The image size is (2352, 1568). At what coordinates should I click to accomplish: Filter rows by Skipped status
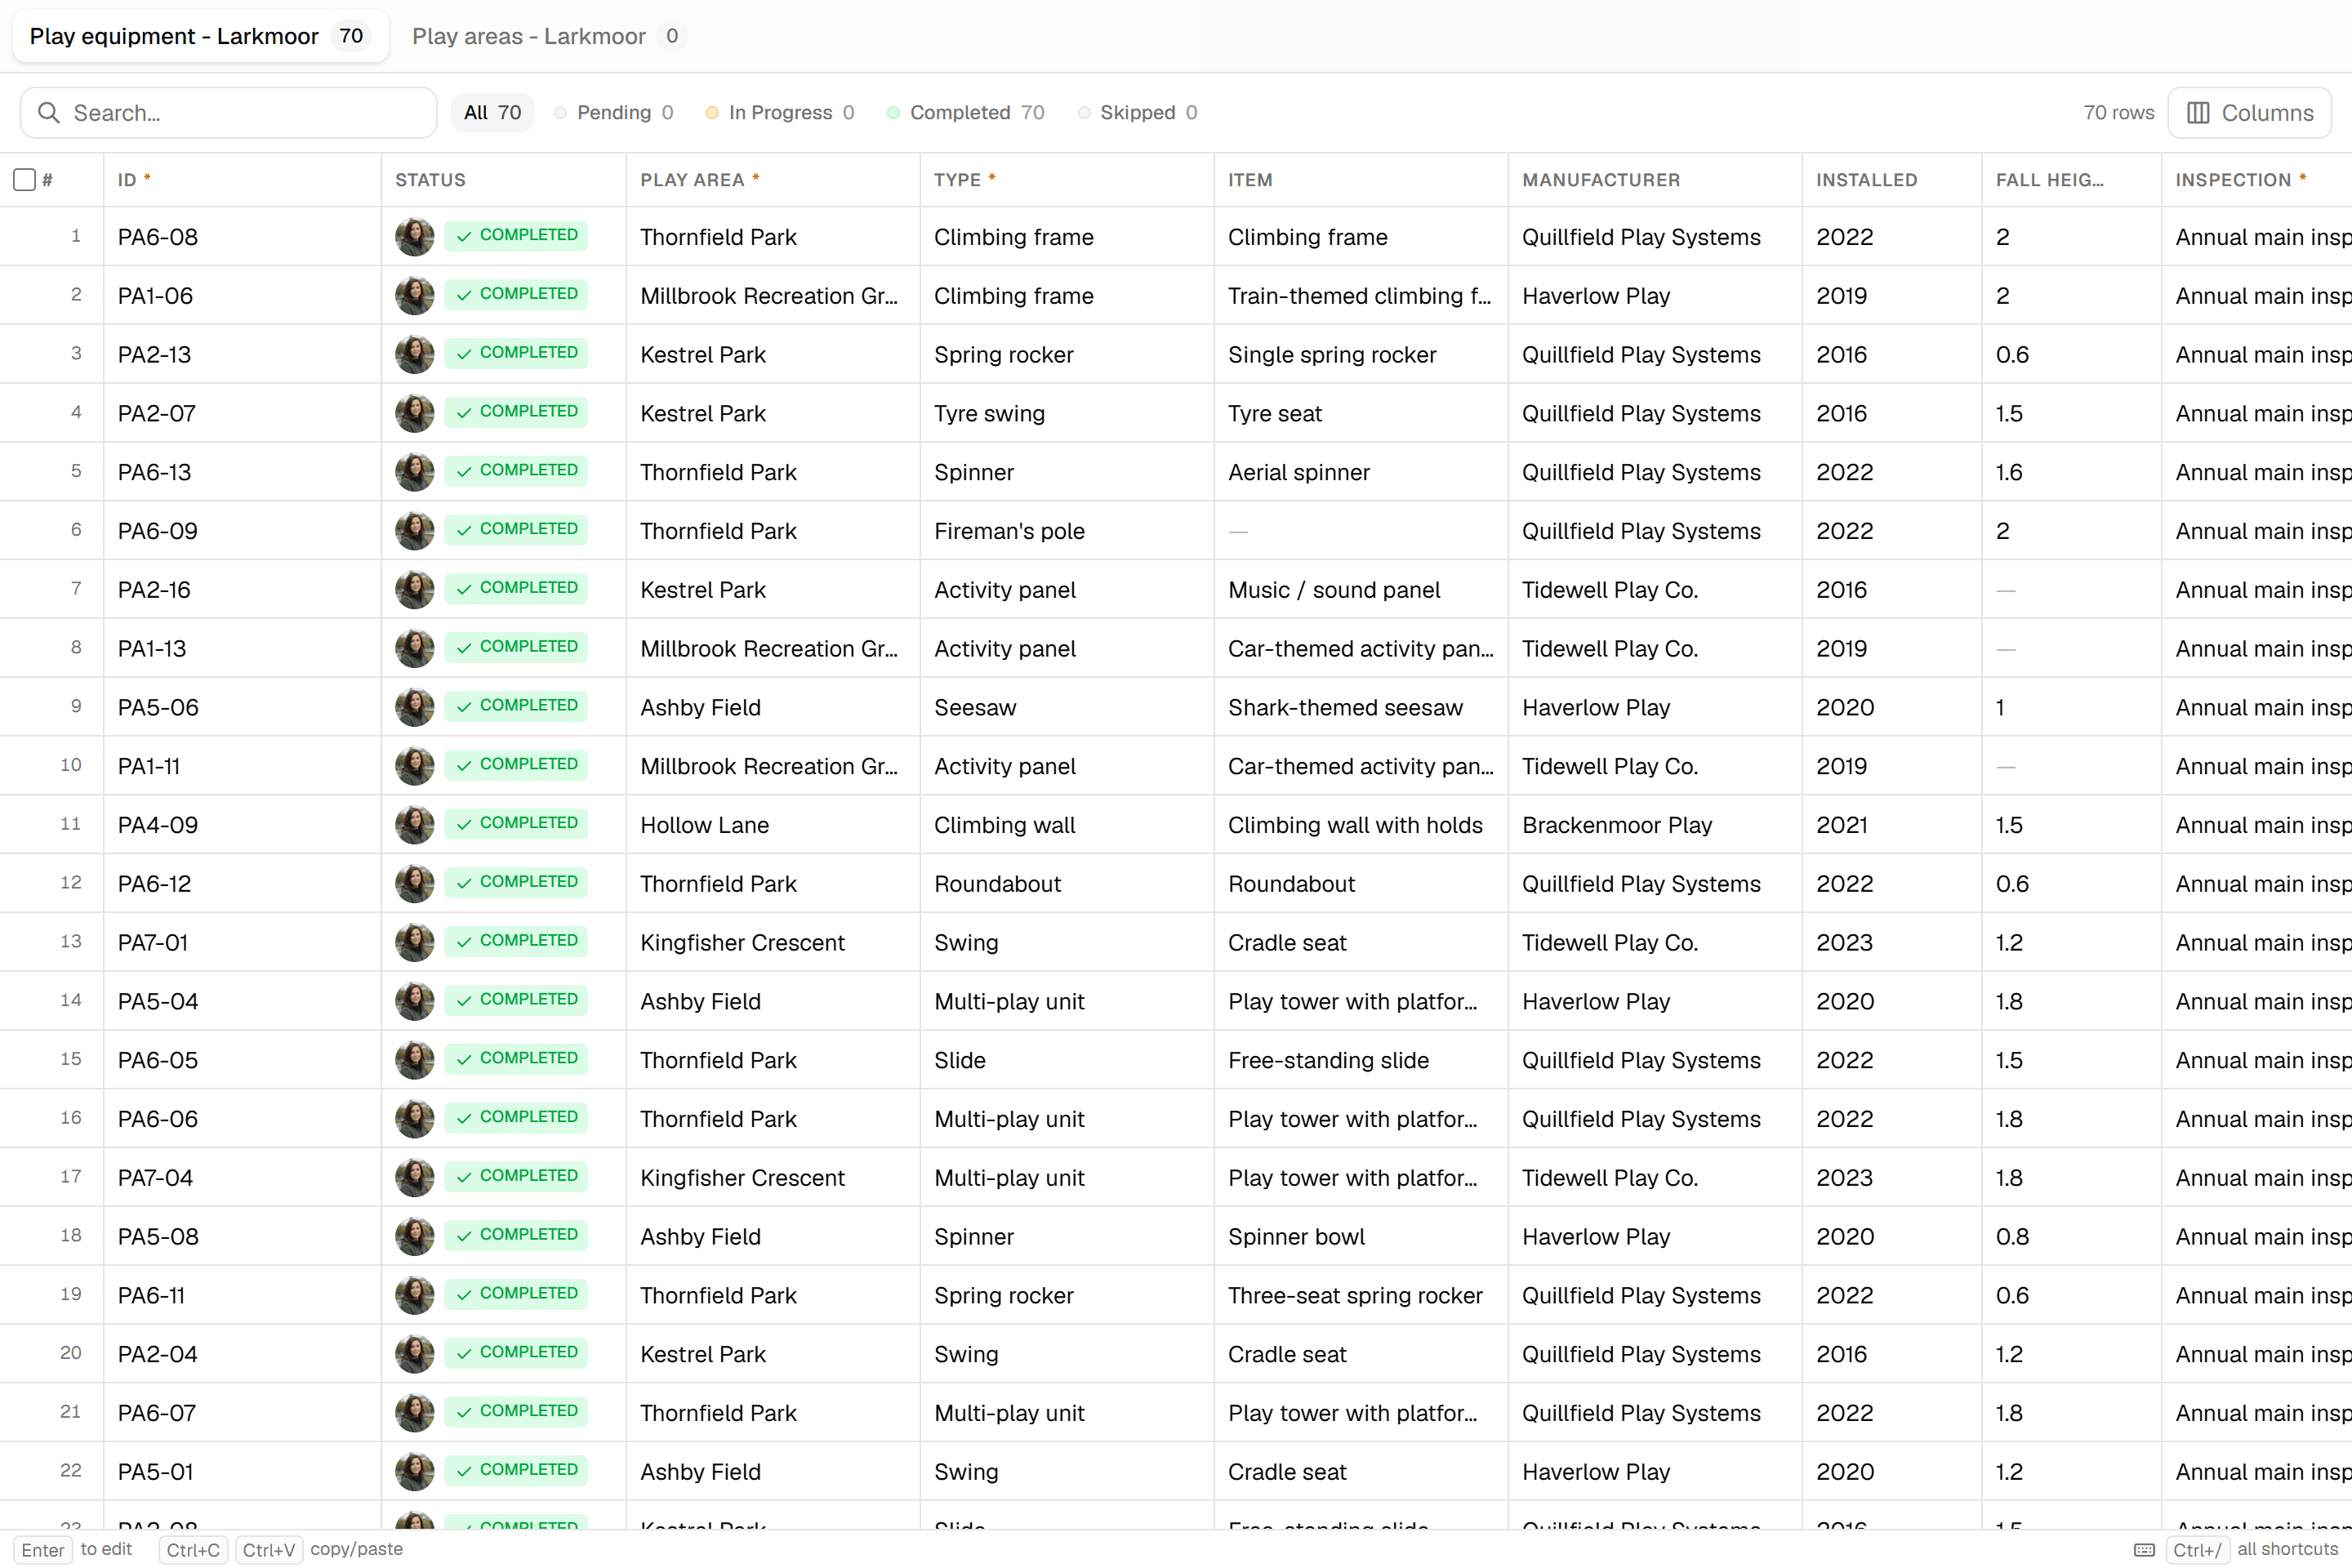[x=1138, y=113]
